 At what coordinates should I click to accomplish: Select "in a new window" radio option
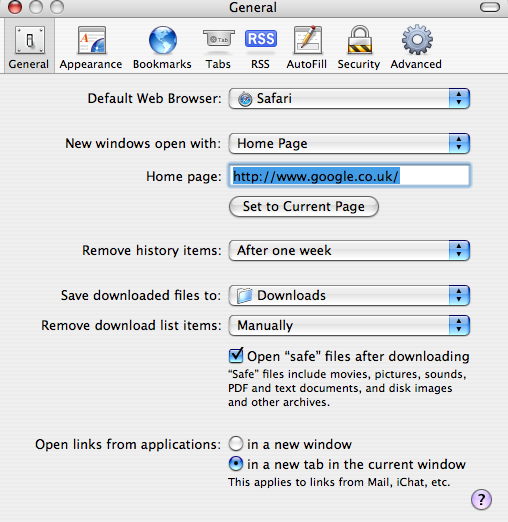pyautogui.click(x=236, y=444)
